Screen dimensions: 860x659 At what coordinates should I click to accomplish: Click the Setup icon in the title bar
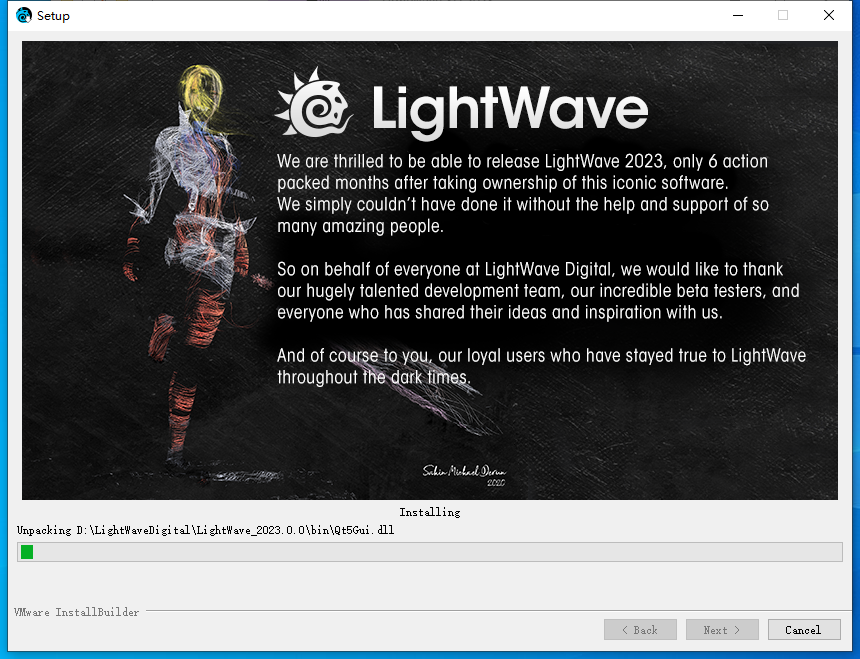(x=22, y=15)
